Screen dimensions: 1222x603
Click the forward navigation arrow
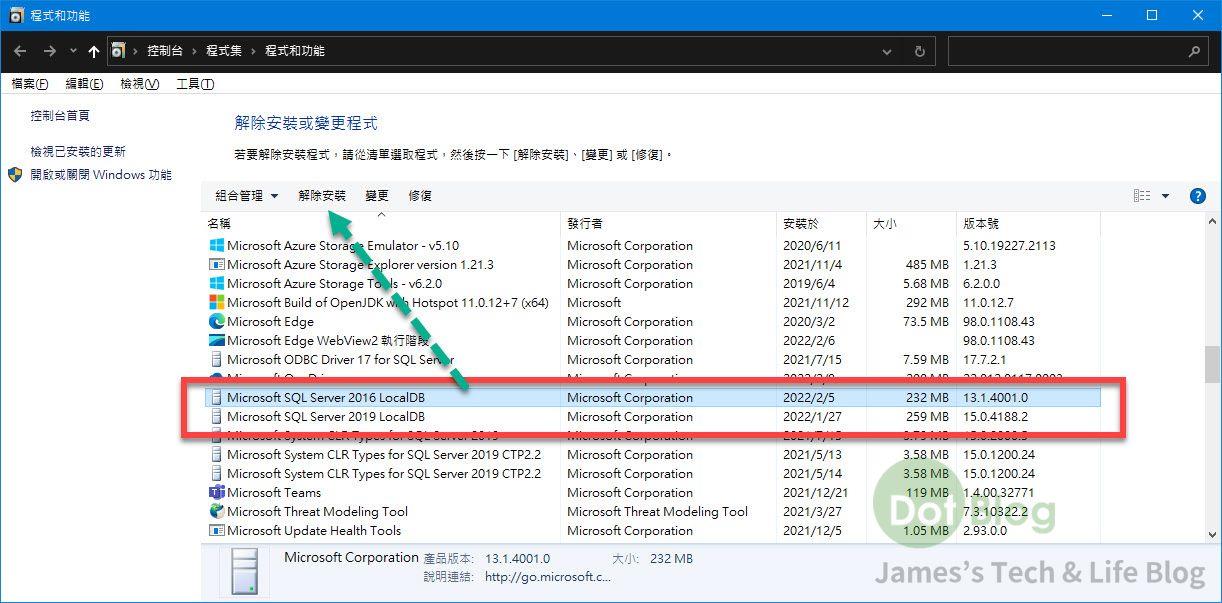[x=49, y=51]
